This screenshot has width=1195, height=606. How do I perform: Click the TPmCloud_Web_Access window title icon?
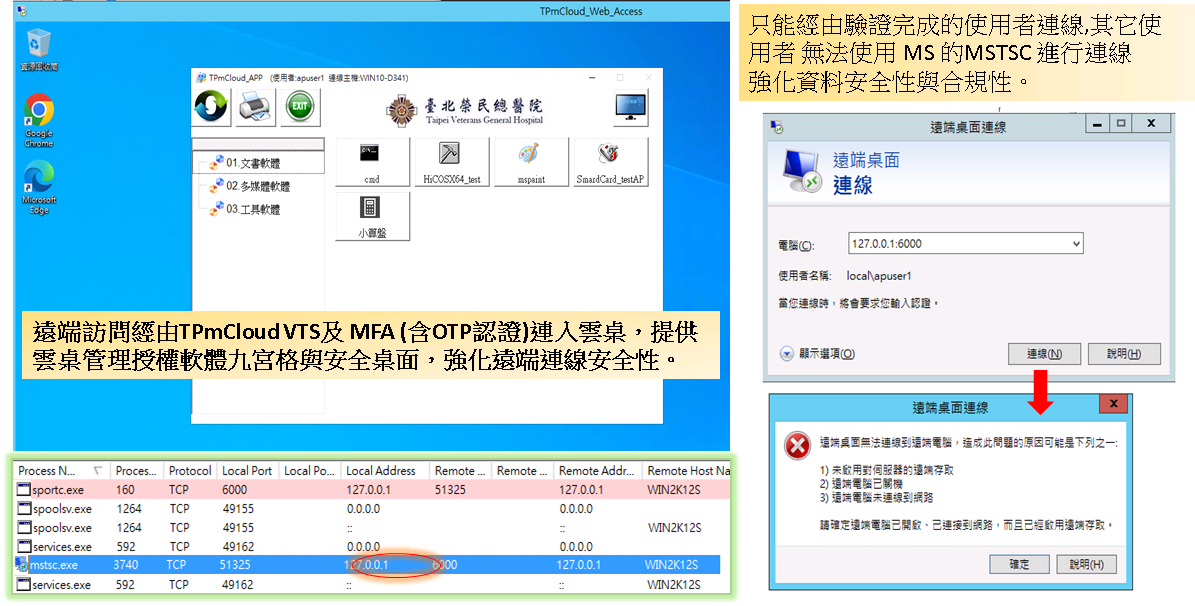click(21, 11)
